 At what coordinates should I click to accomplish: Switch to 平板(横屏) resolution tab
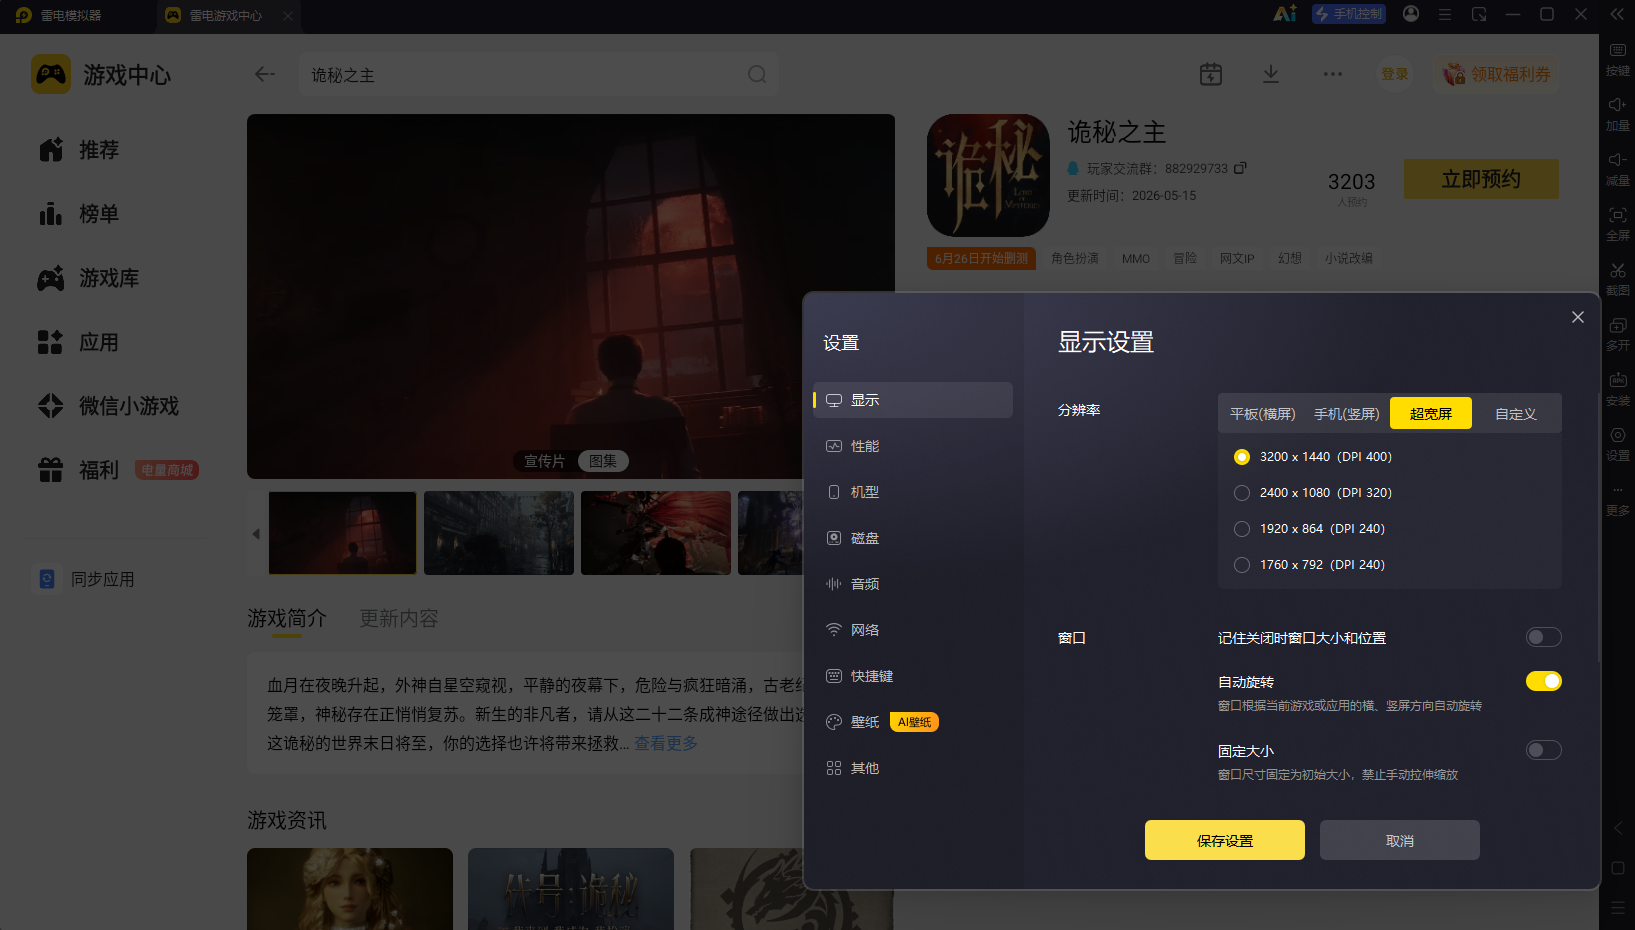coord(1263,414)
